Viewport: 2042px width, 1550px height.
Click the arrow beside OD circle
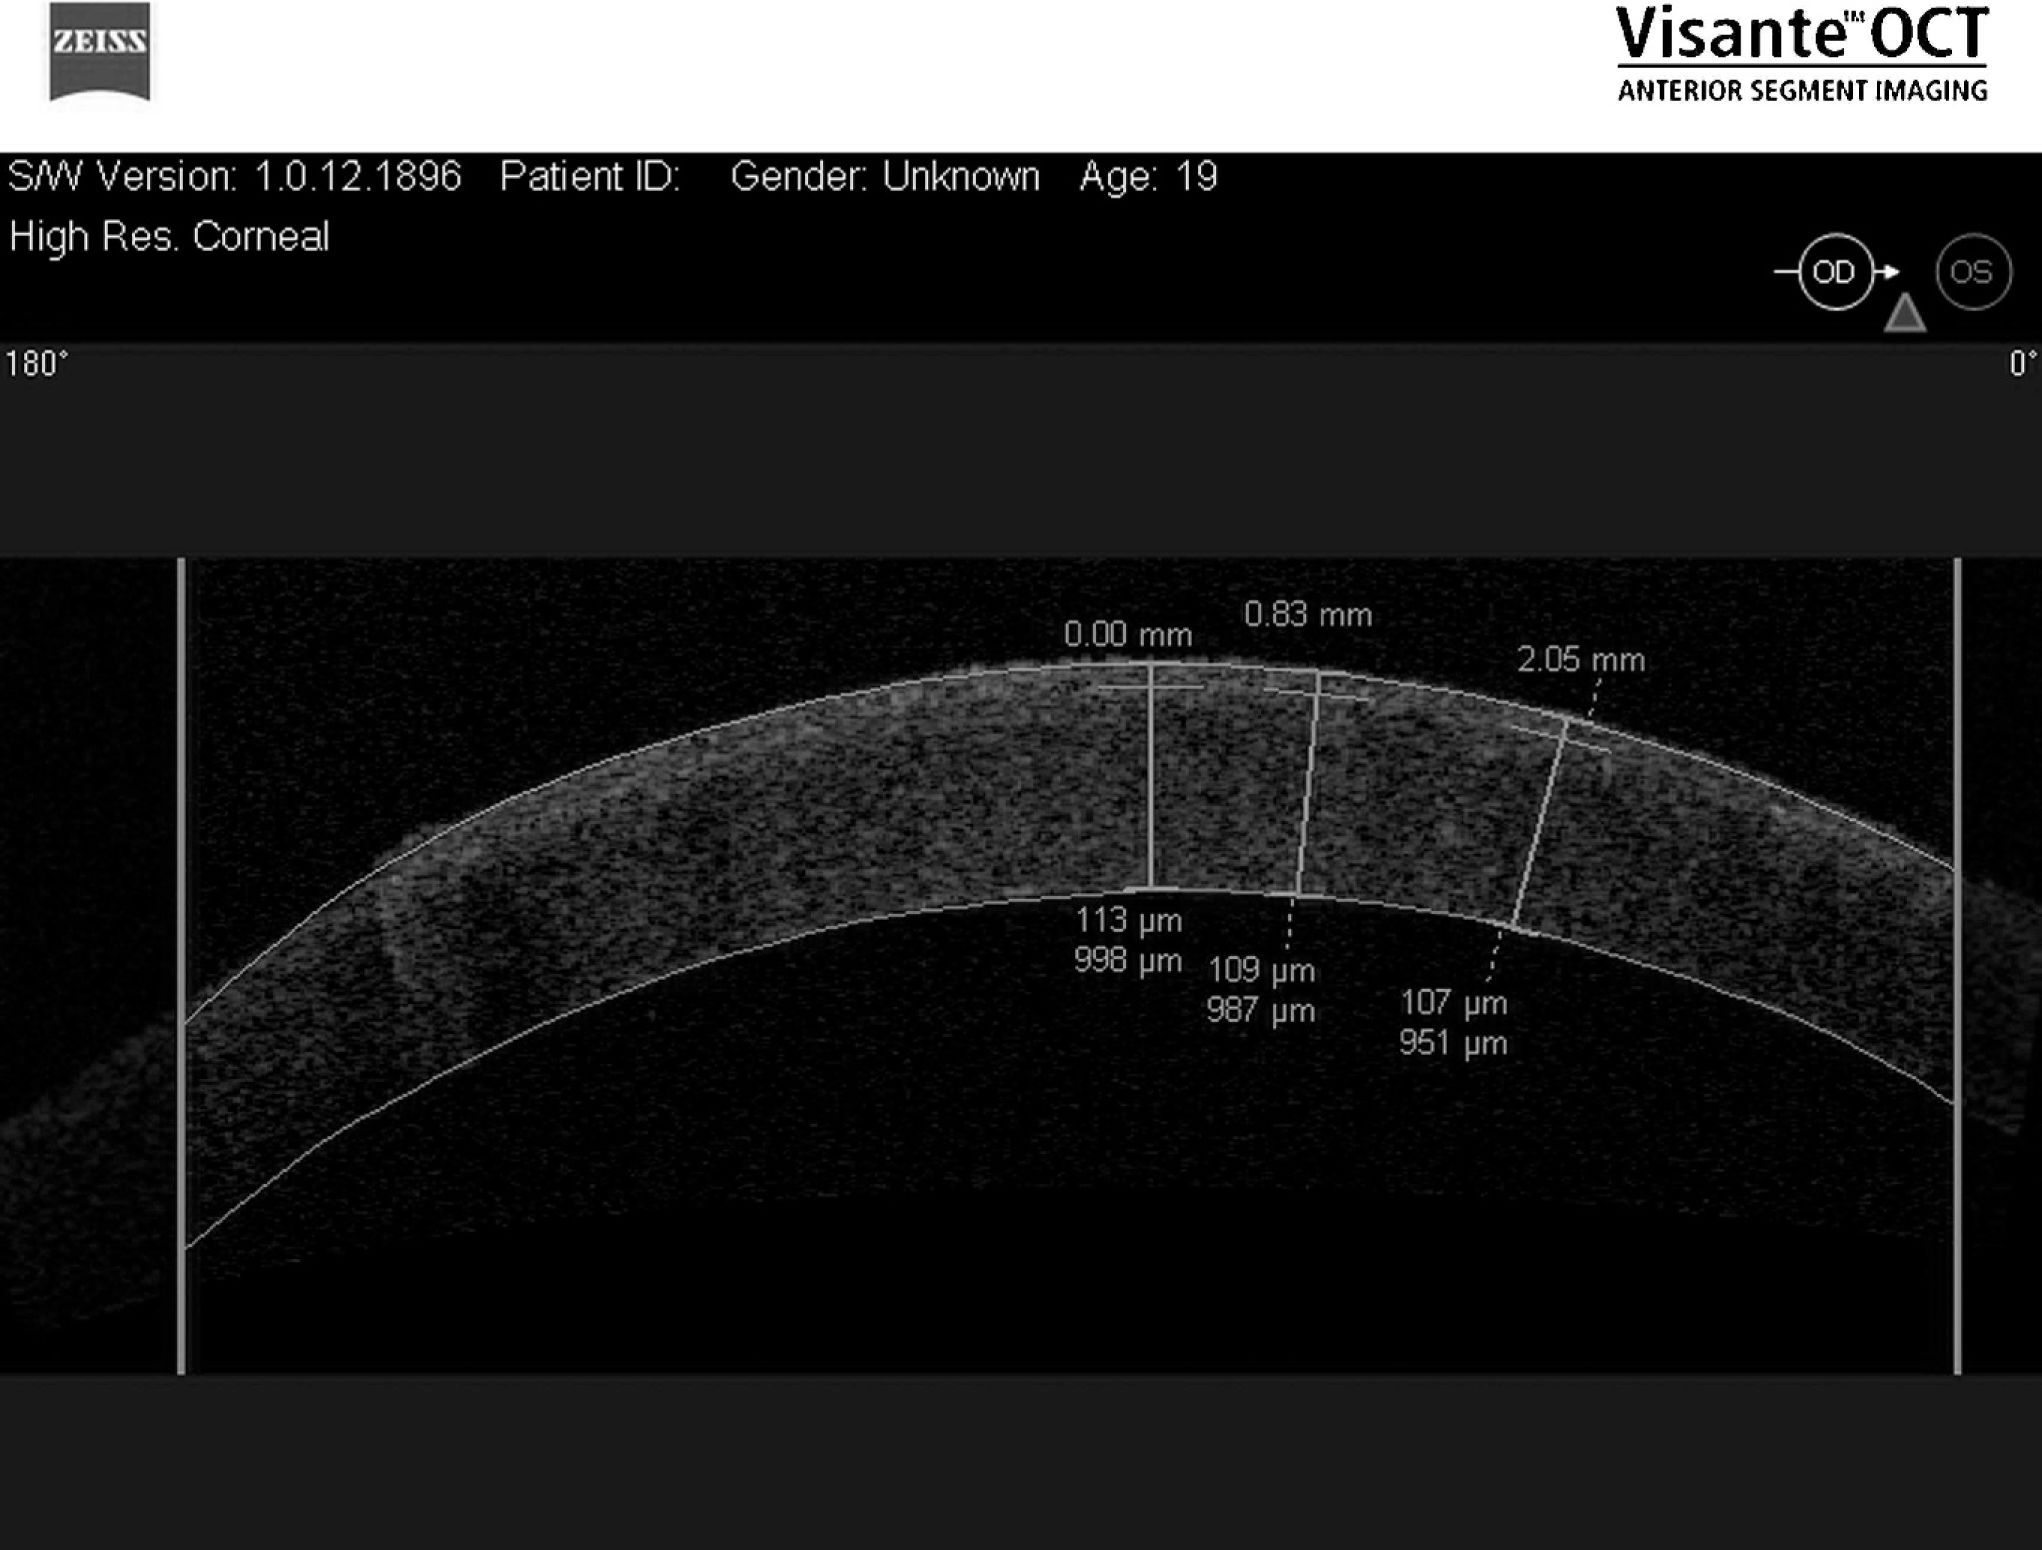(1887, 272)
